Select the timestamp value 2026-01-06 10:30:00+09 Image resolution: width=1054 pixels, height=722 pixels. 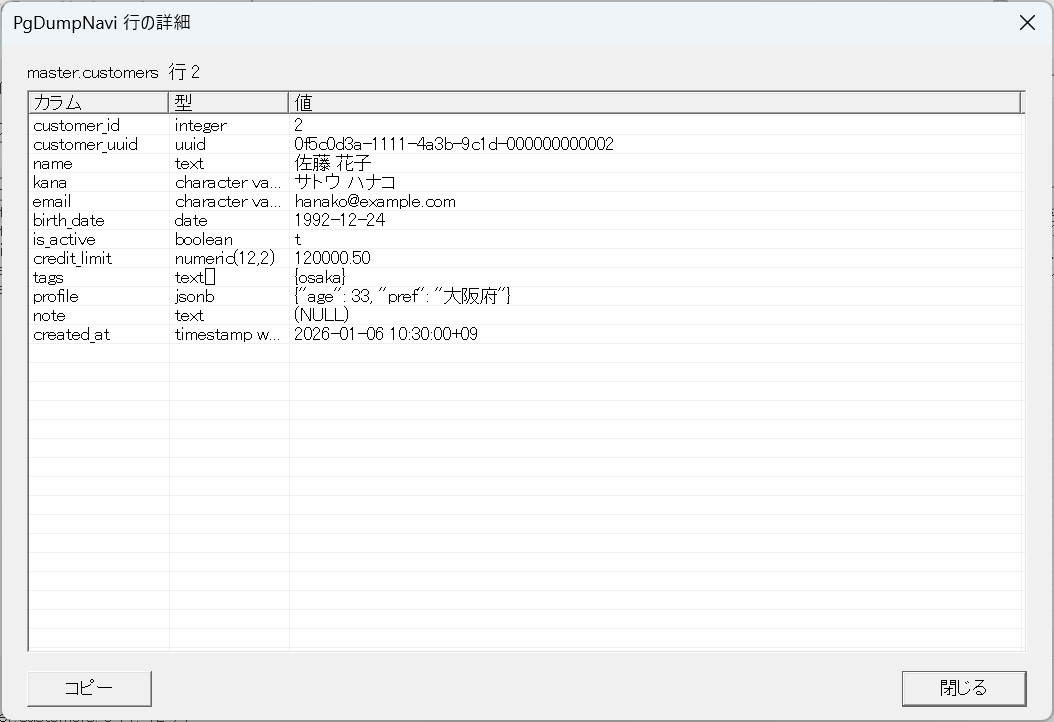386,334
